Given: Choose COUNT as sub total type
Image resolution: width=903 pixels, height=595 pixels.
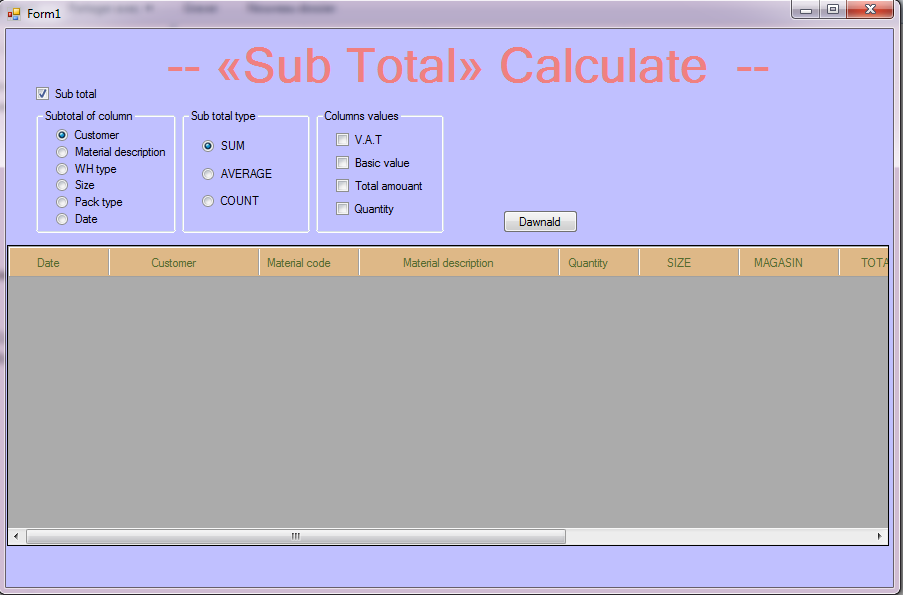Looking at the screenshot, I should pos(207,200).
